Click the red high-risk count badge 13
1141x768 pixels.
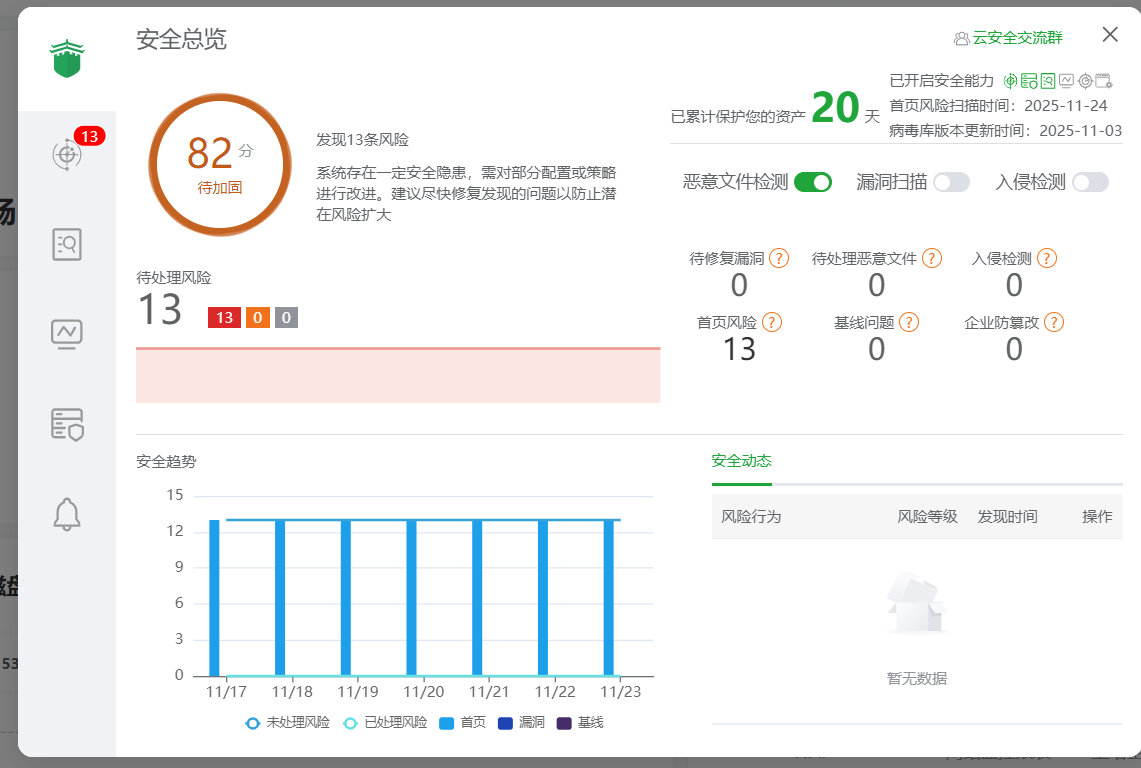pos(224,318)
